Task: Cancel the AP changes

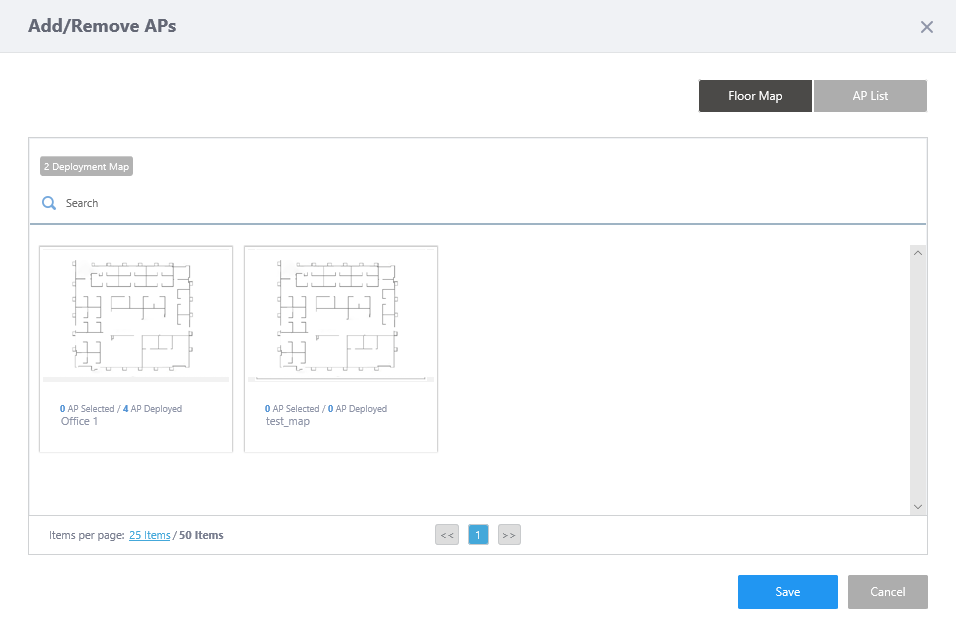Action: coord(887,592)
